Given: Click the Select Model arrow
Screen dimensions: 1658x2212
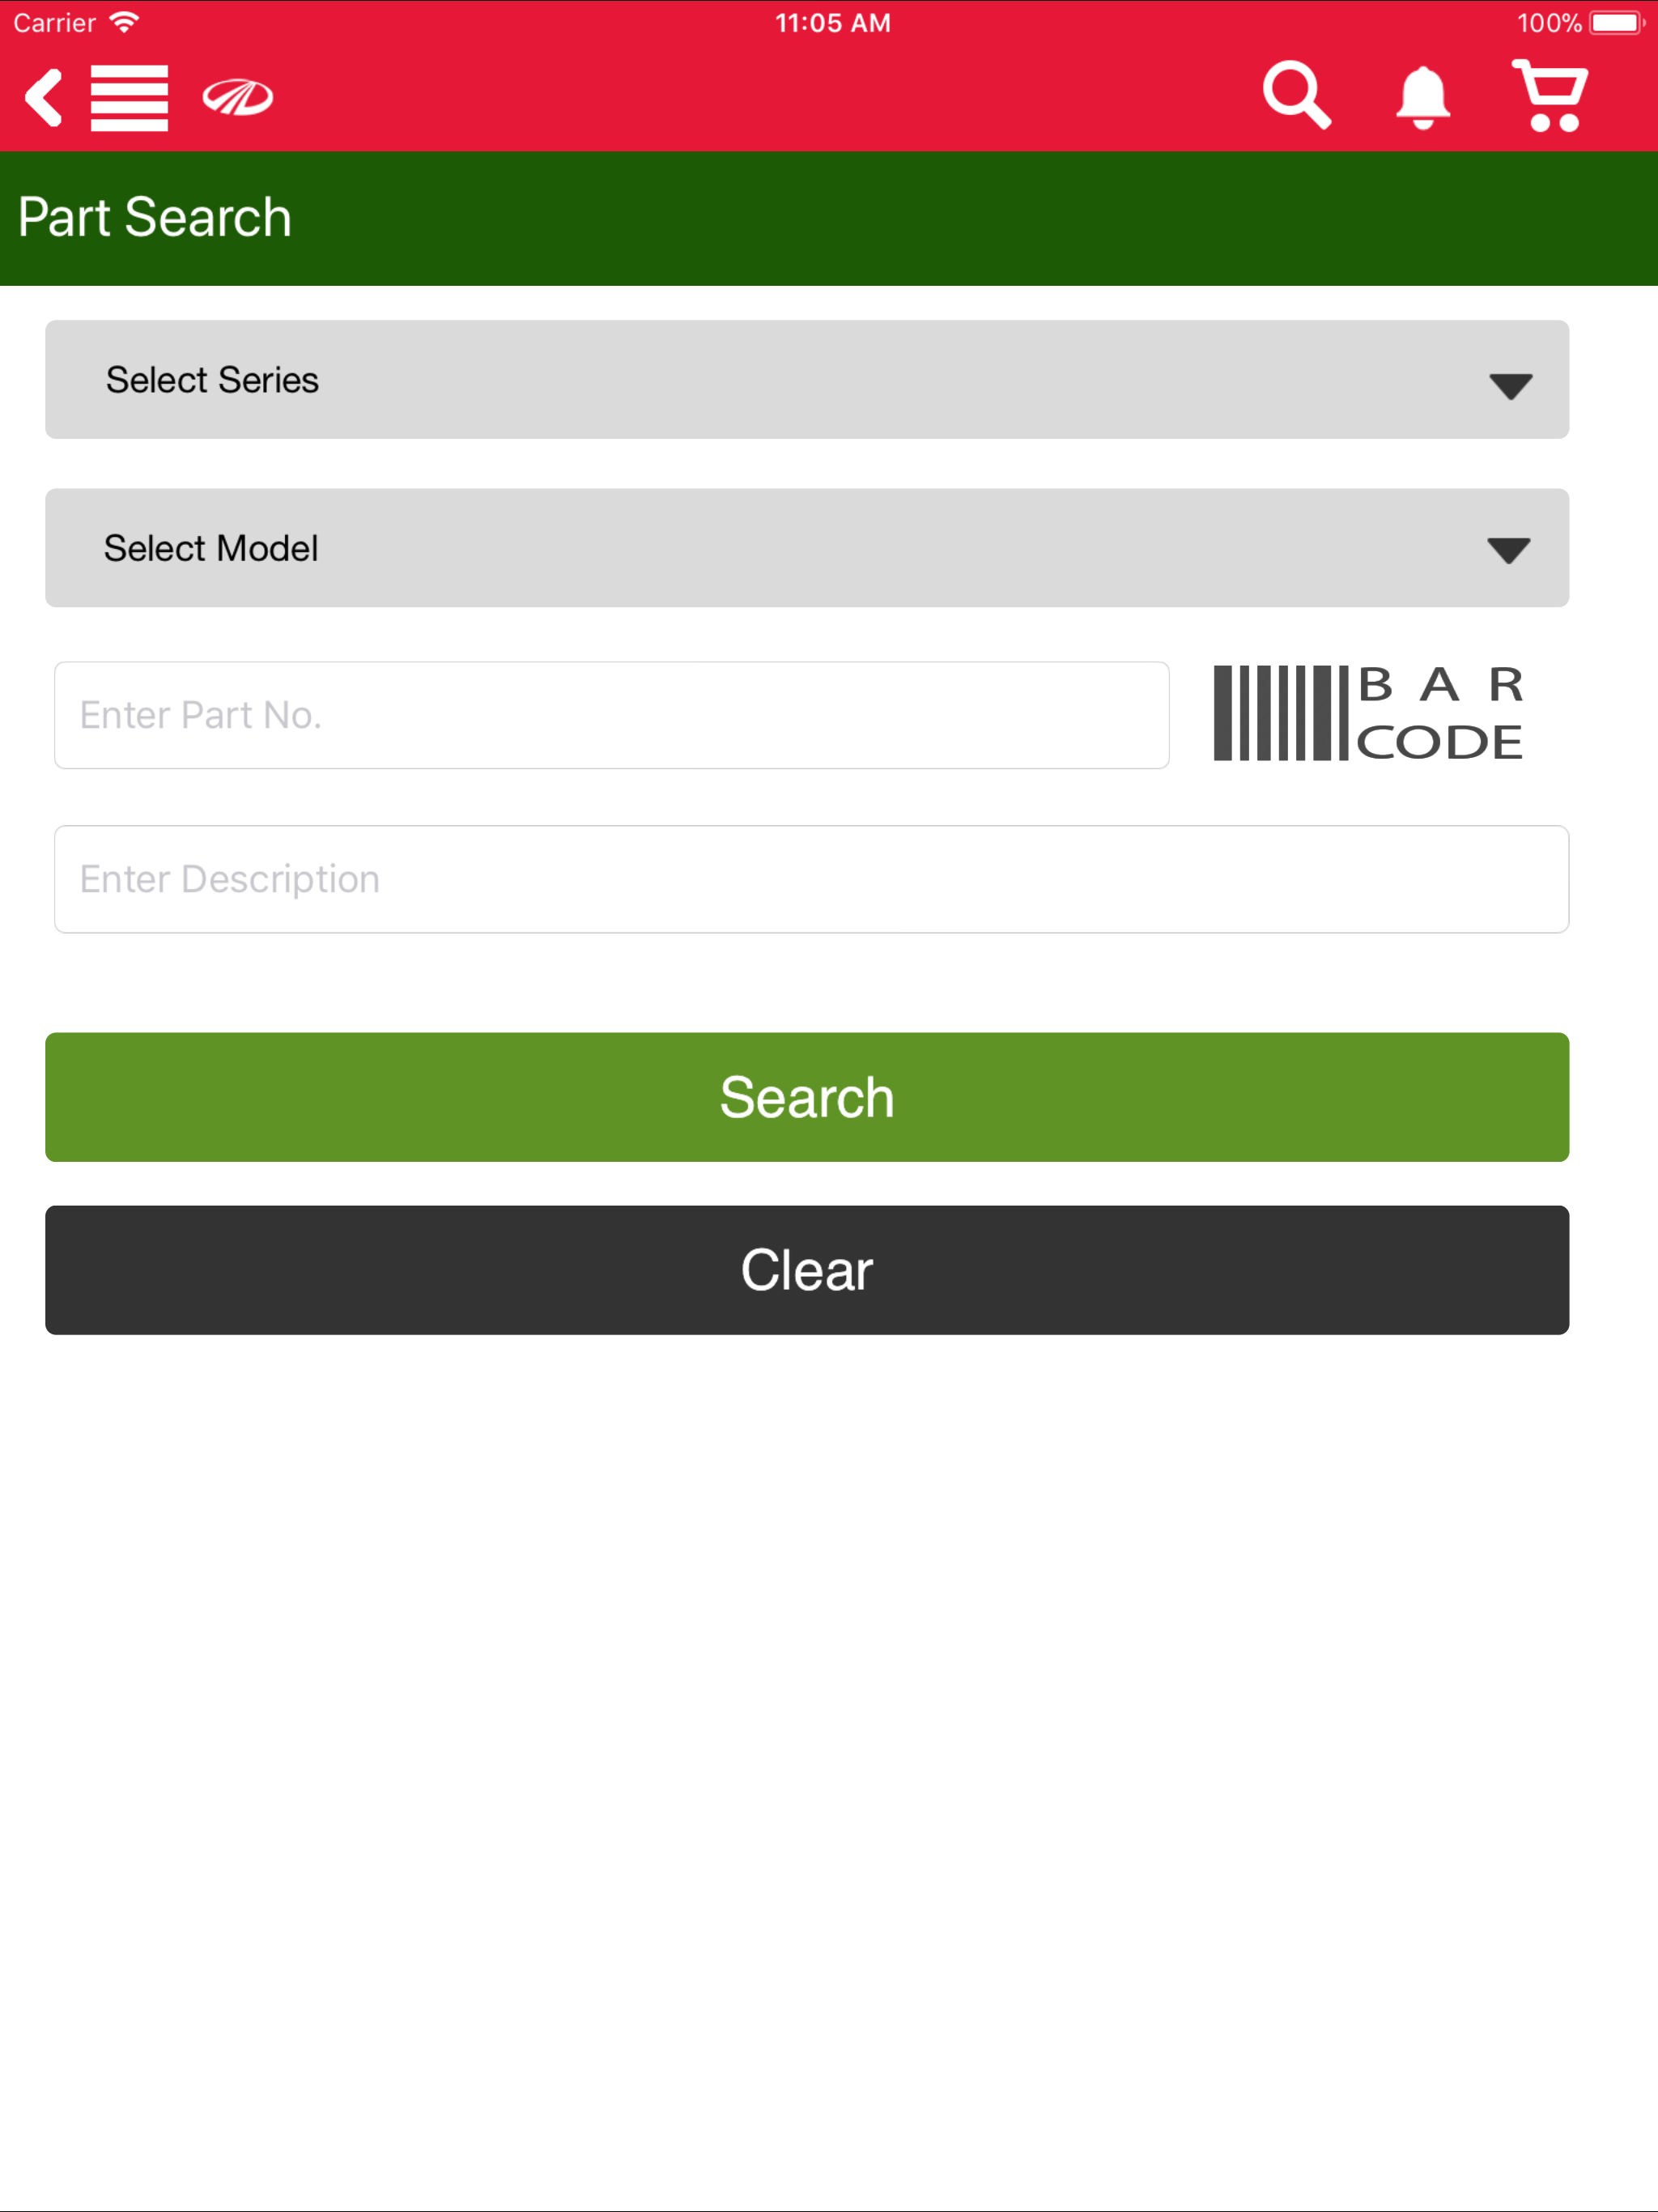Looking at the screenshot, I should pos(1508,550).
